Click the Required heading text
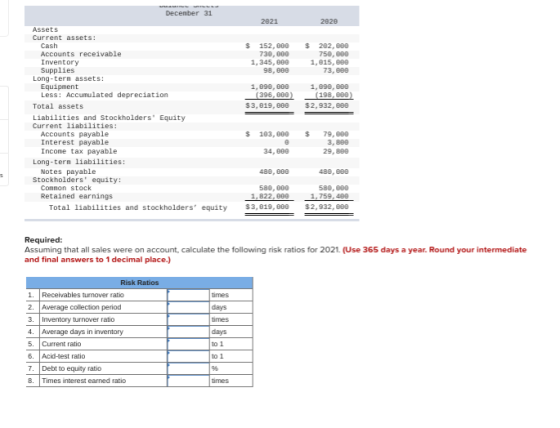560x428 pixels. [x=43, y=240]
